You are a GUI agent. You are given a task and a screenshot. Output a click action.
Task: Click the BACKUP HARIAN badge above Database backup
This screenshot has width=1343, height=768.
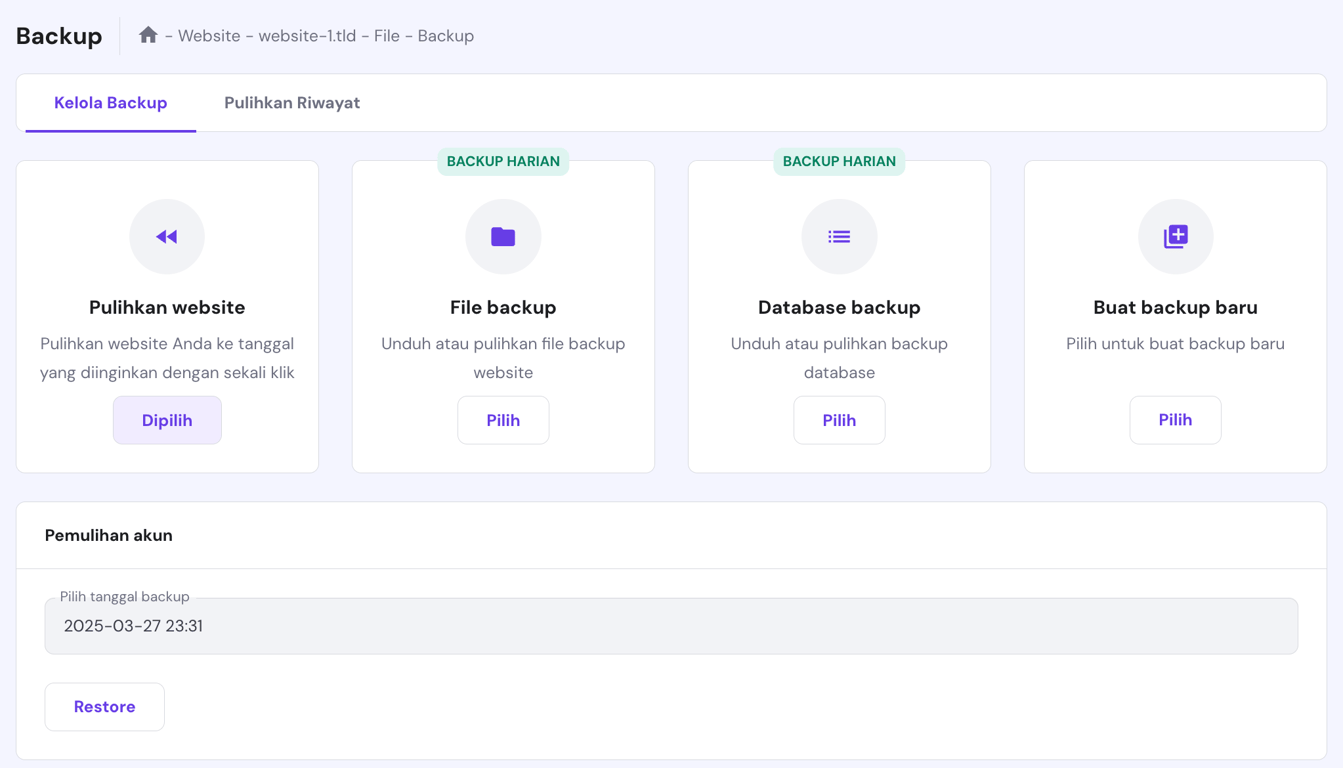839,161
